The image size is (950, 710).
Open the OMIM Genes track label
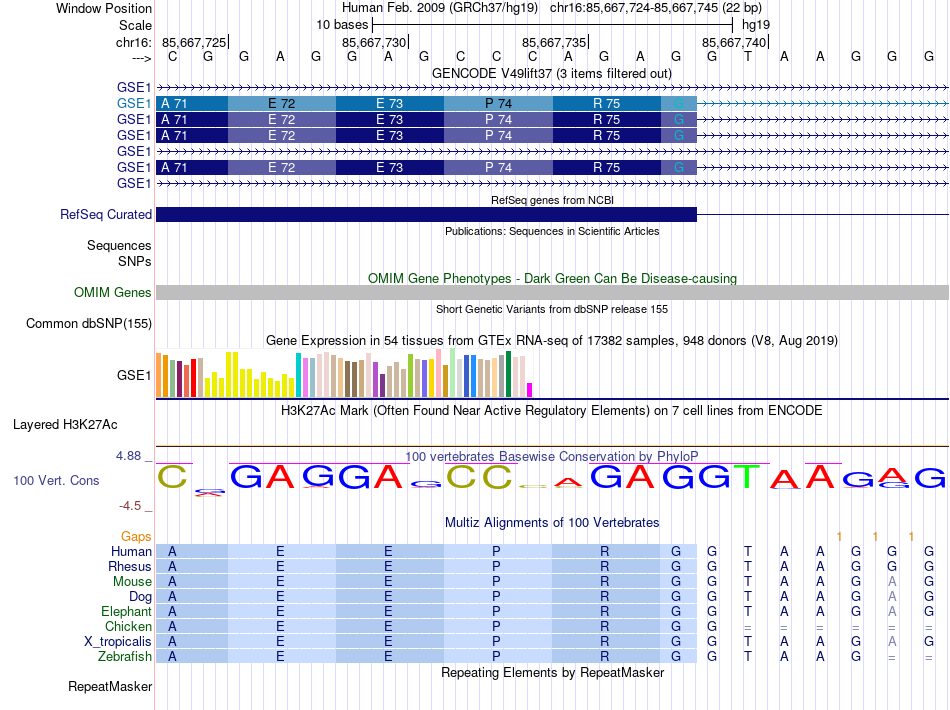[113, 293]
